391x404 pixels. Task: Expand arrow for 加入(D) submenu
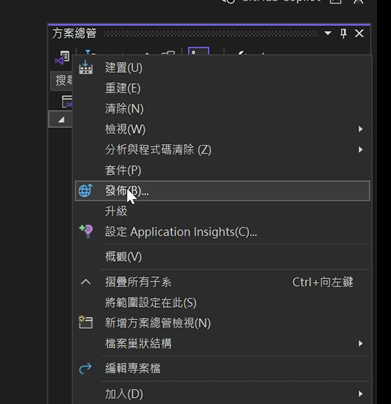pos(360,394)
